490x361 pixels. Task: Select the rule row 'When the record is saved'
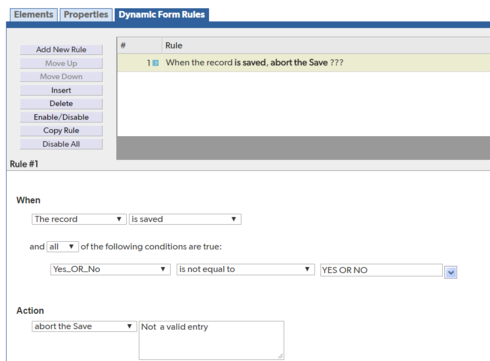[303, 63]
